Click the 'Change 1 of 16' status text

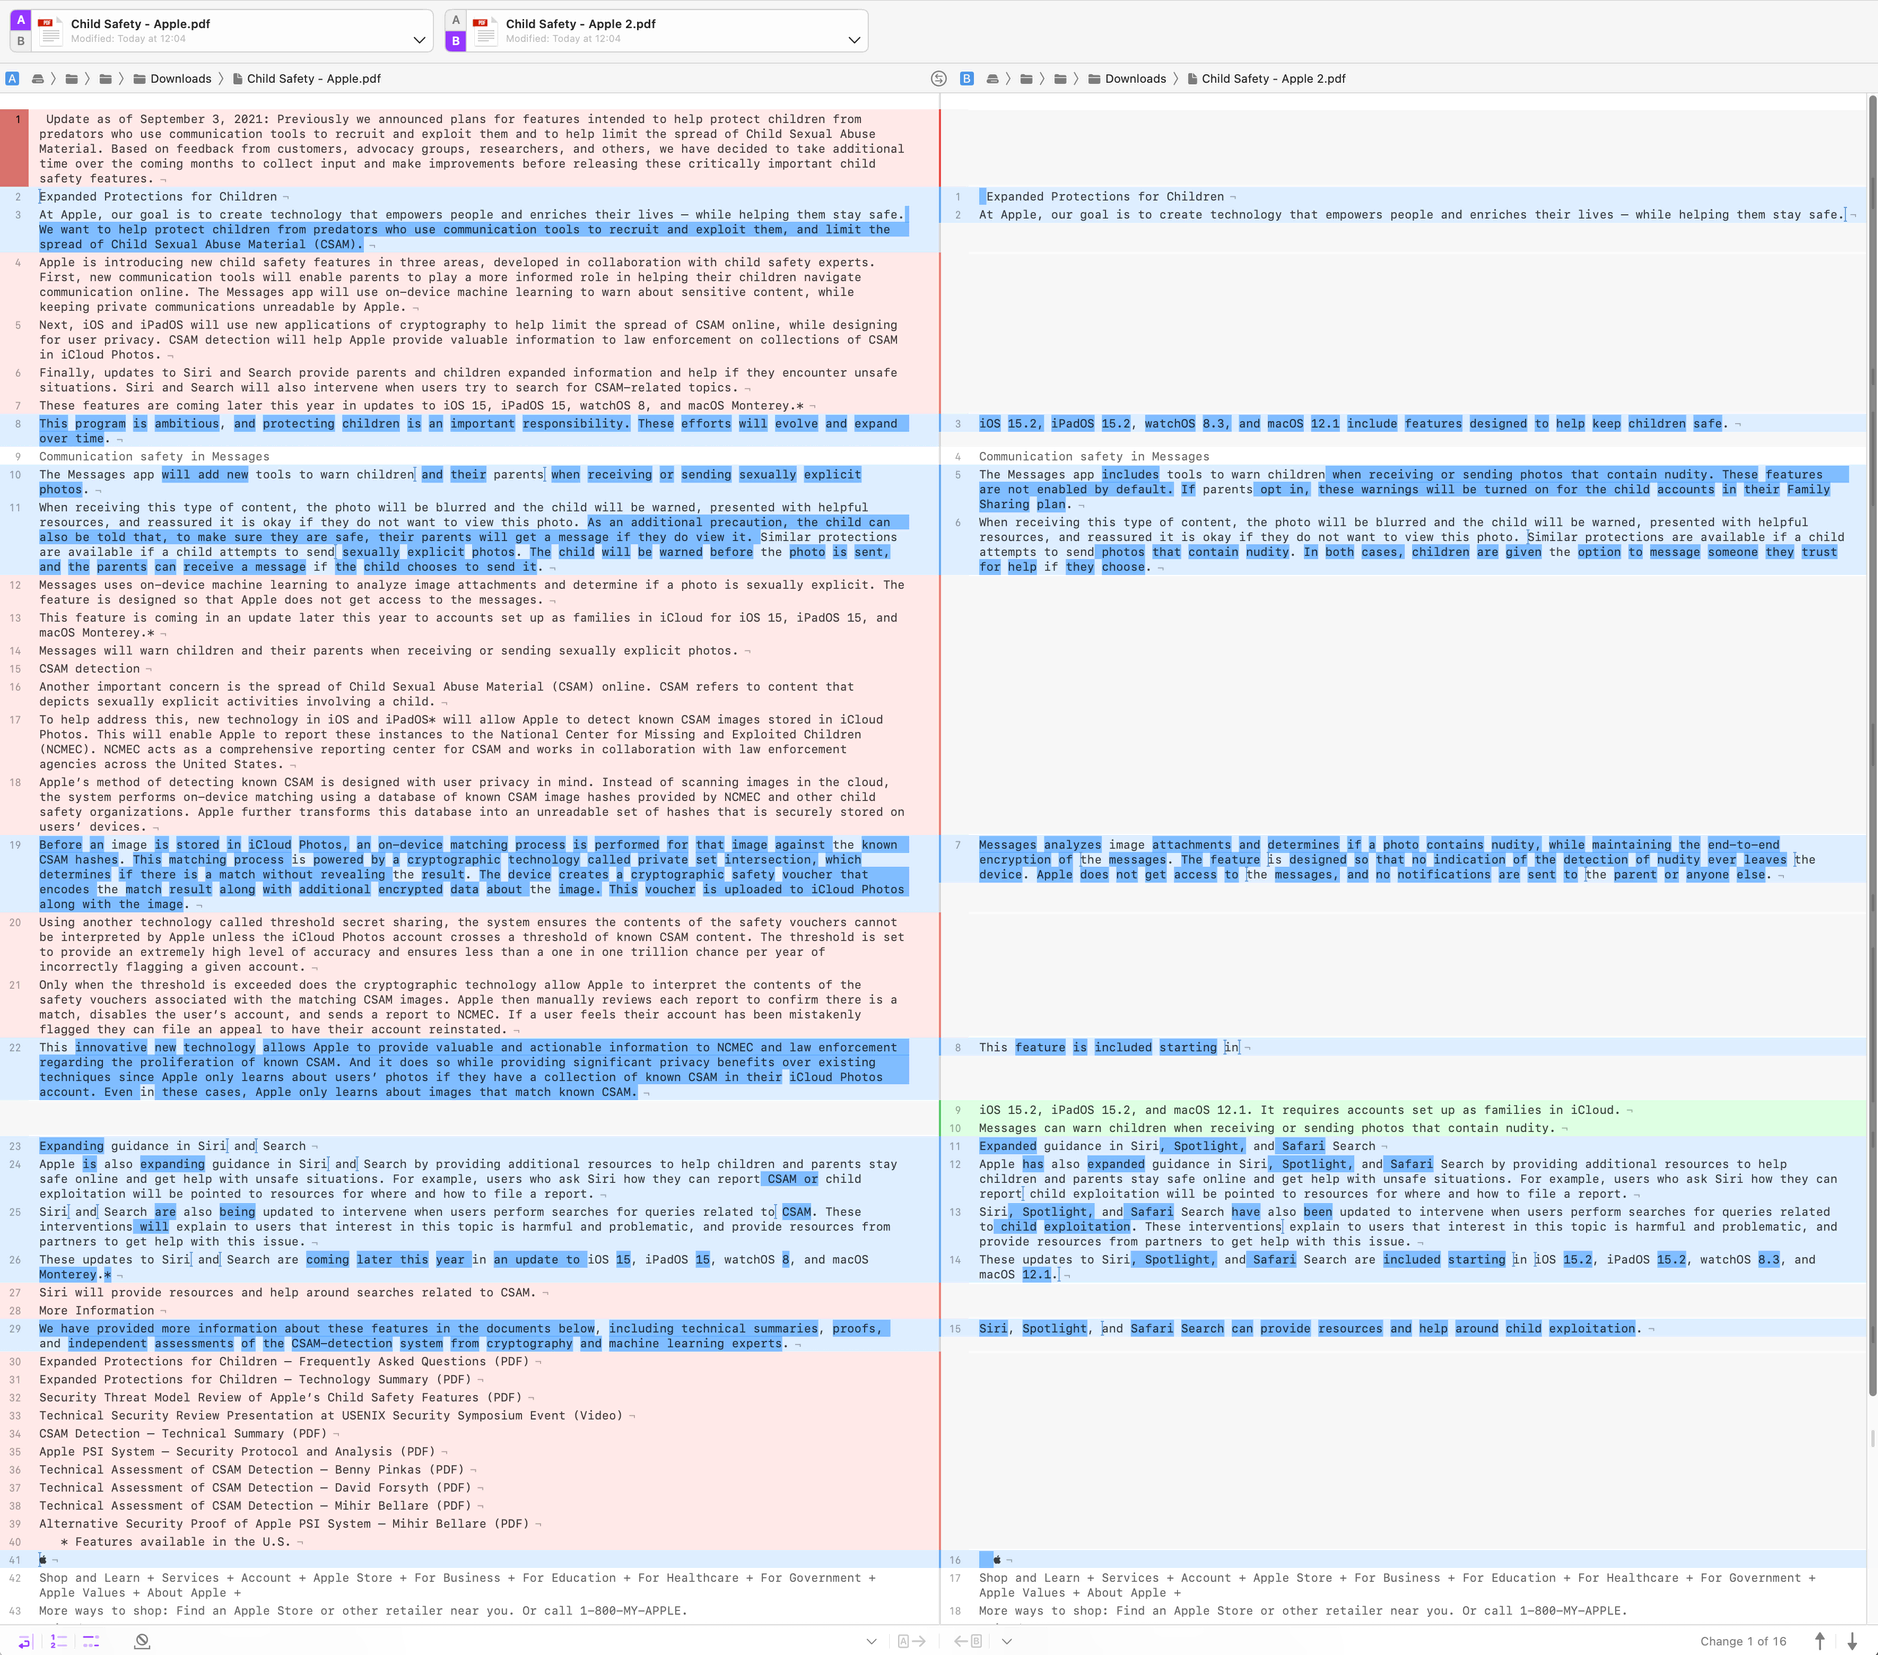point(1743,1641)
